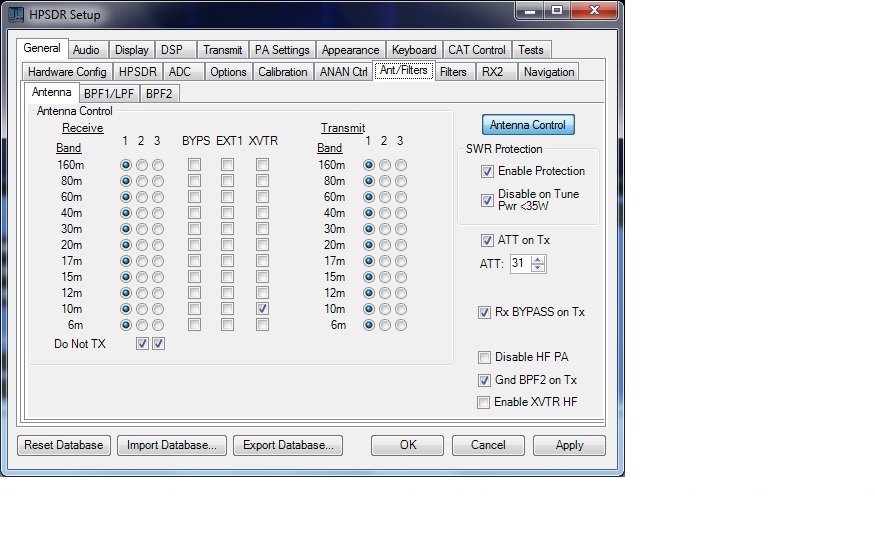Toggle Gnd BPF2 on Tx checkbox
The image size is (875, 540).
[x=484, y=380]
